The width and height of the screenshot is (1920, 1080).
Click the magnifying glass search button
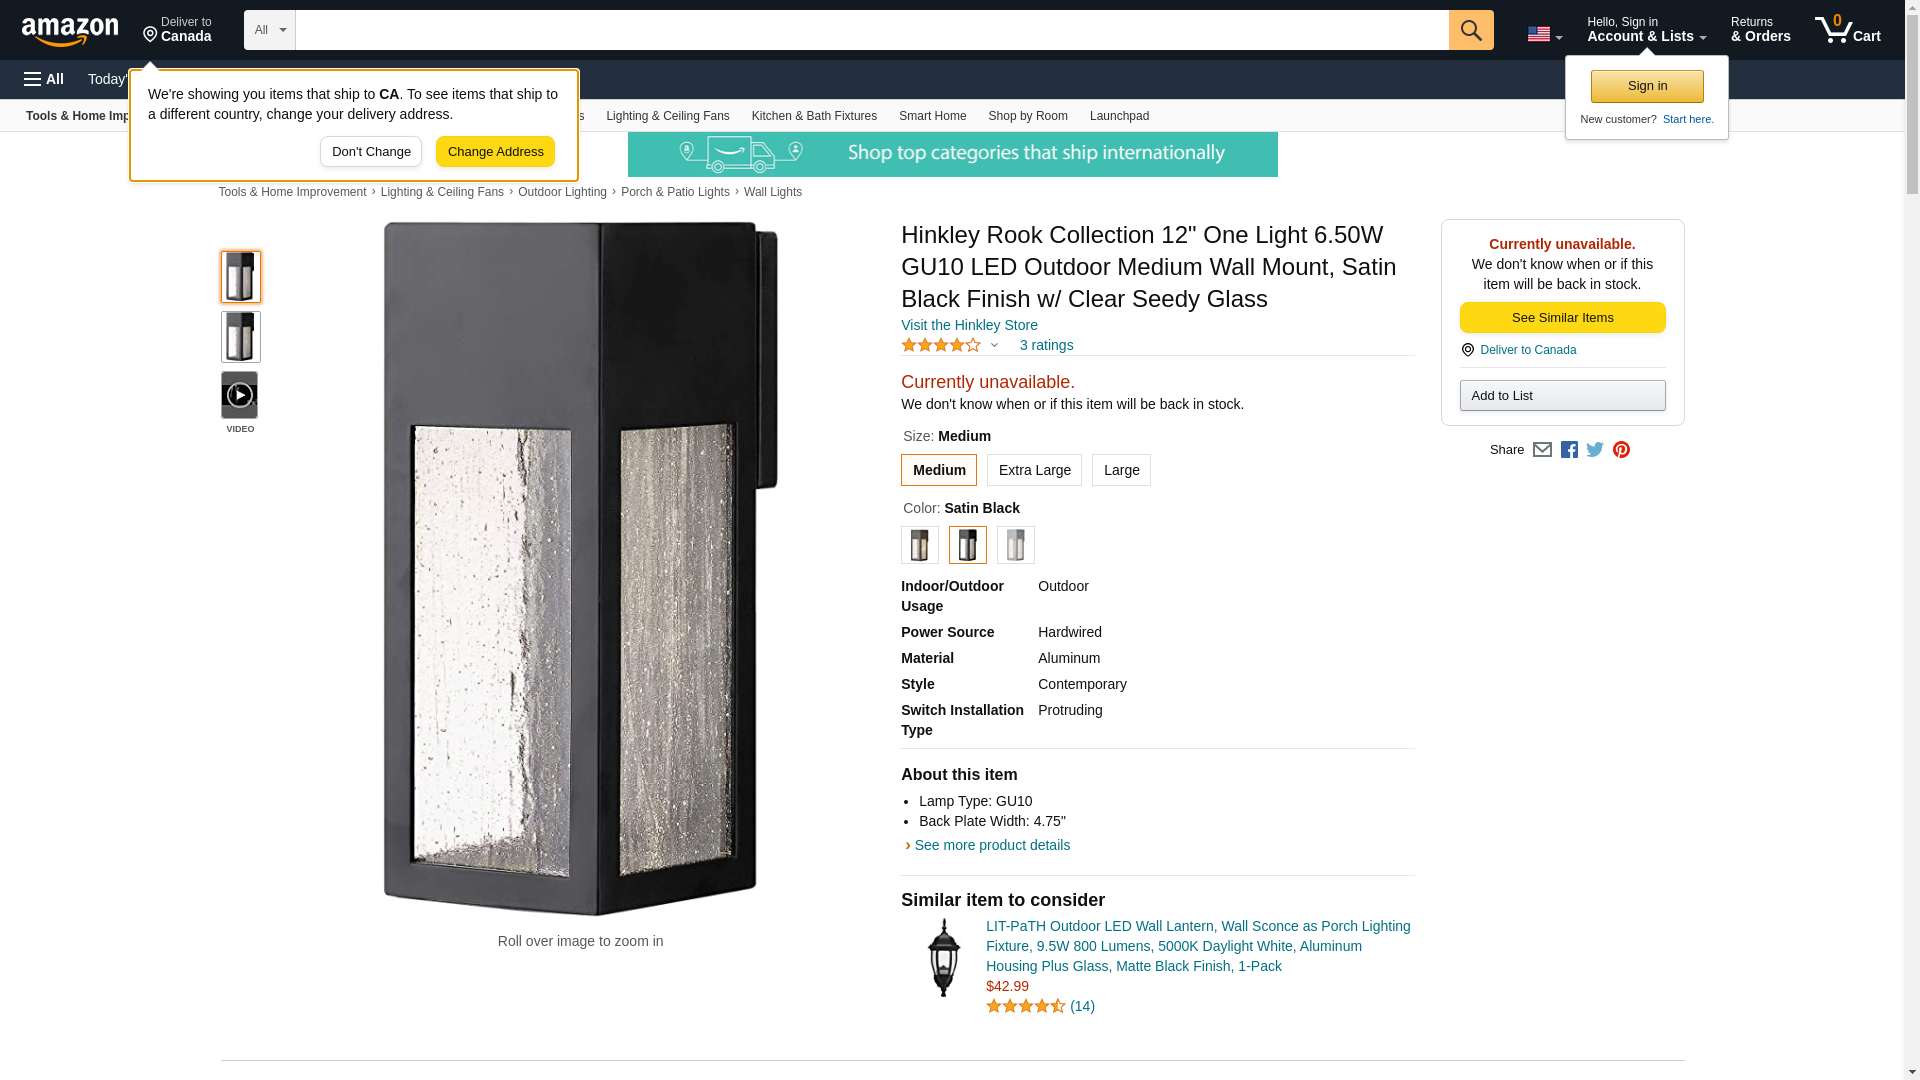(x=1470, y=30)
